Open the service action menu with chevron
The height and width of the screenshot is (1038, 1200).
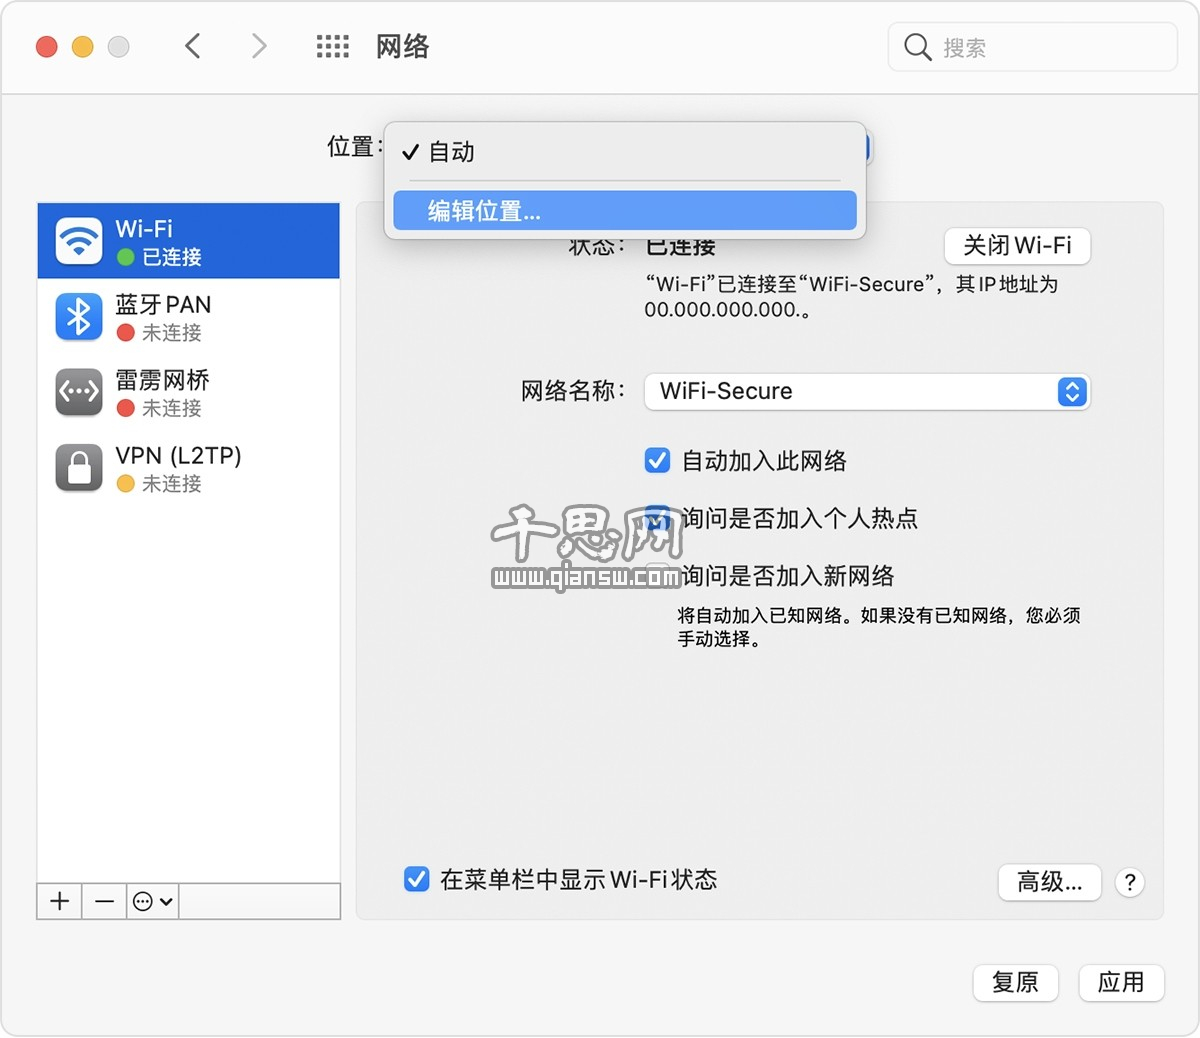click(153, 901)
